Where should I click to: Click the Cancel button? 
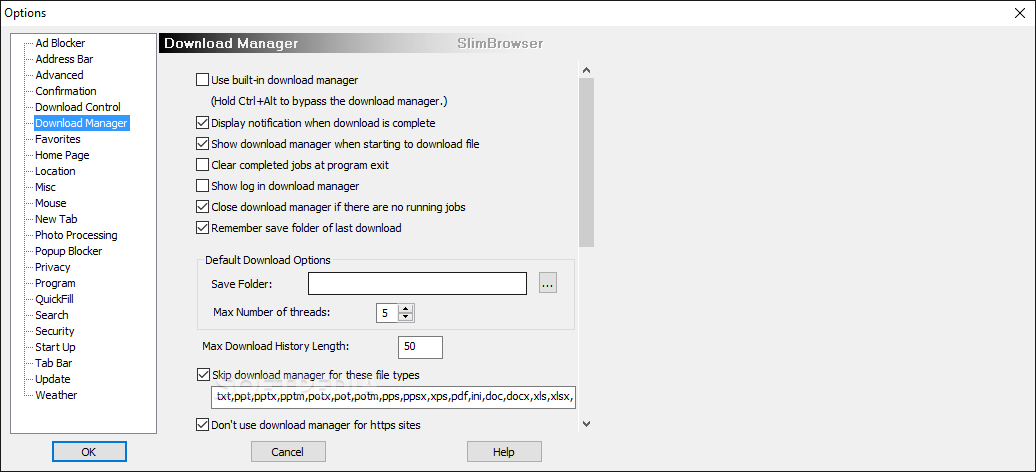[x=288, y=452]
